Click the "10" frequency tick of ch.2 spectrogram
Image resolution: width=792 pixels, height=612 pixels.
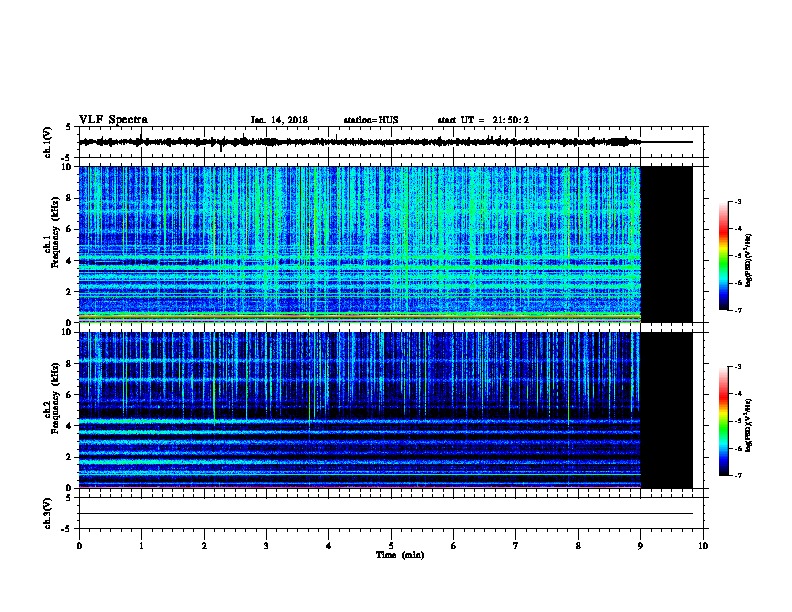click(67, 332)
